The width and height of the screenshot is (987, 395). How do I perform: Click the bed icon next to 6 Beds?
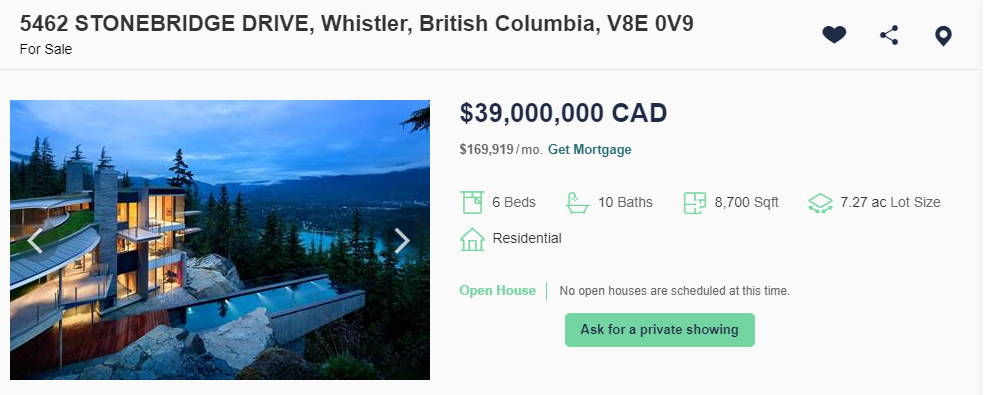tap(472, 203)
